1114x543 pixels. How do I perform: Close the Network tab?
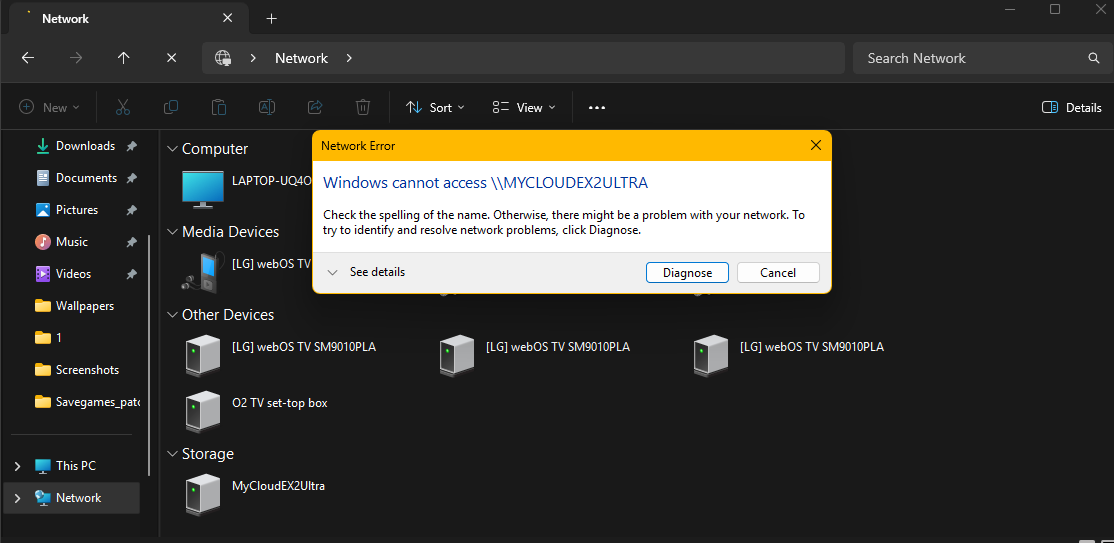click(227, 18)
